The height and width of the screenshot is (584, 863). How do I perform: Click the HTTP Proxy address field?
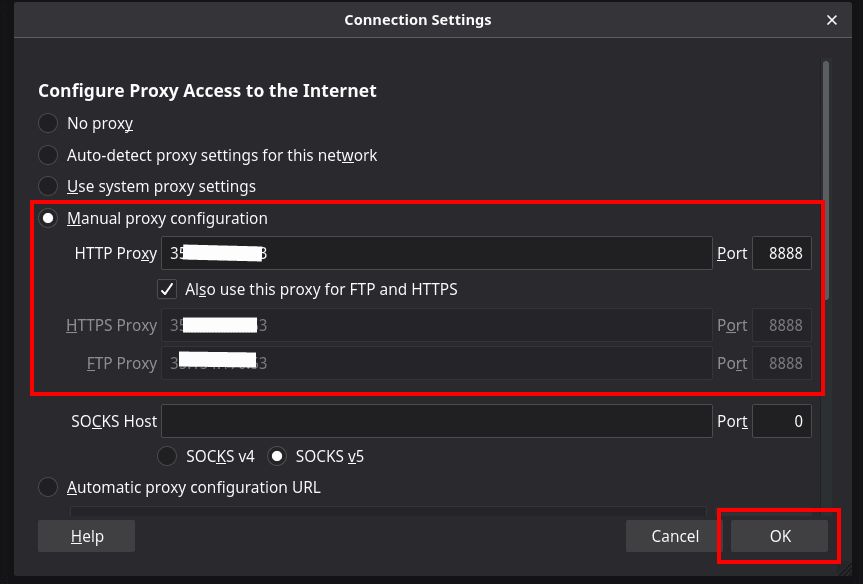436,253
